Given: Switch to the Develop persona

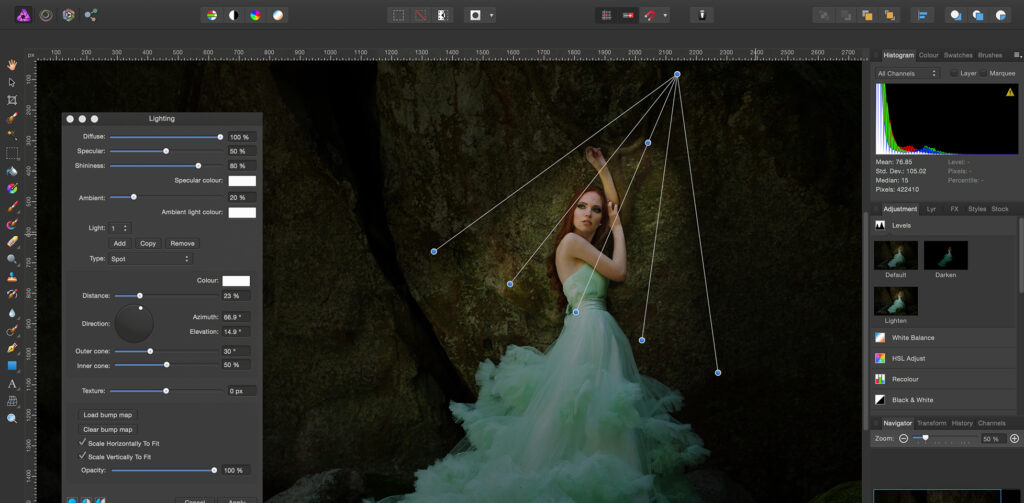Looking at the screenshot, I should click(x=68, y=15).
